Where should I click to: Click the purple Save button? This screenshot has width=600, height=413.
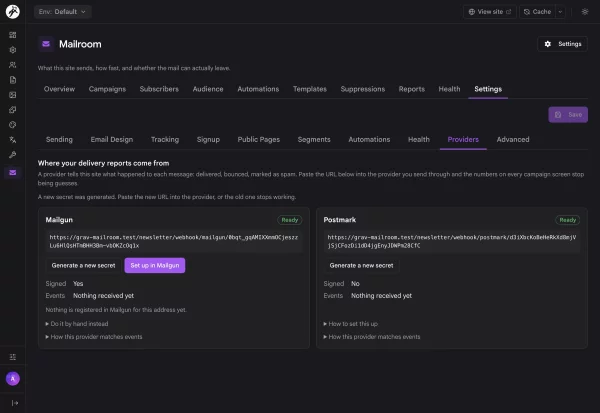pos(568,114)
